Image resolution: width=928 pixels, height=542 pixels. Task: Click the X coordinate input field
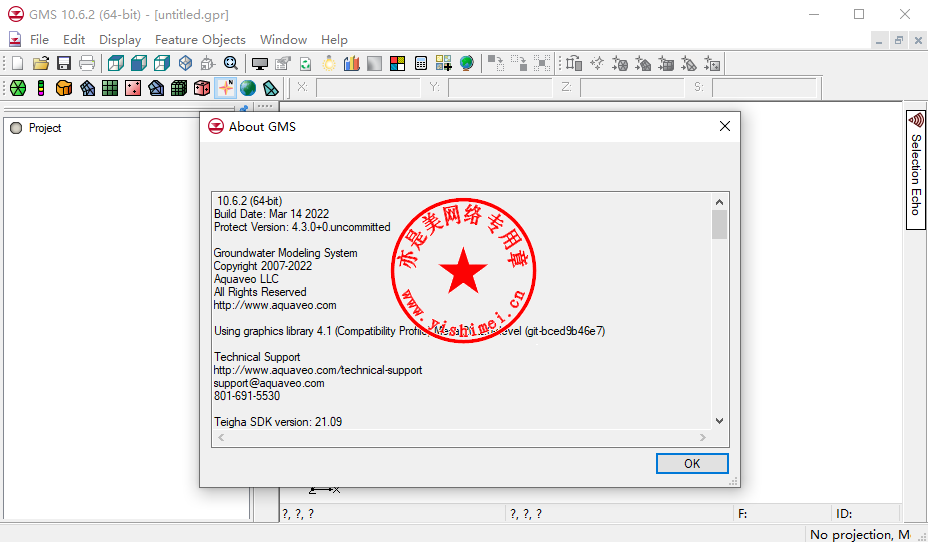[x=368, y=88]
